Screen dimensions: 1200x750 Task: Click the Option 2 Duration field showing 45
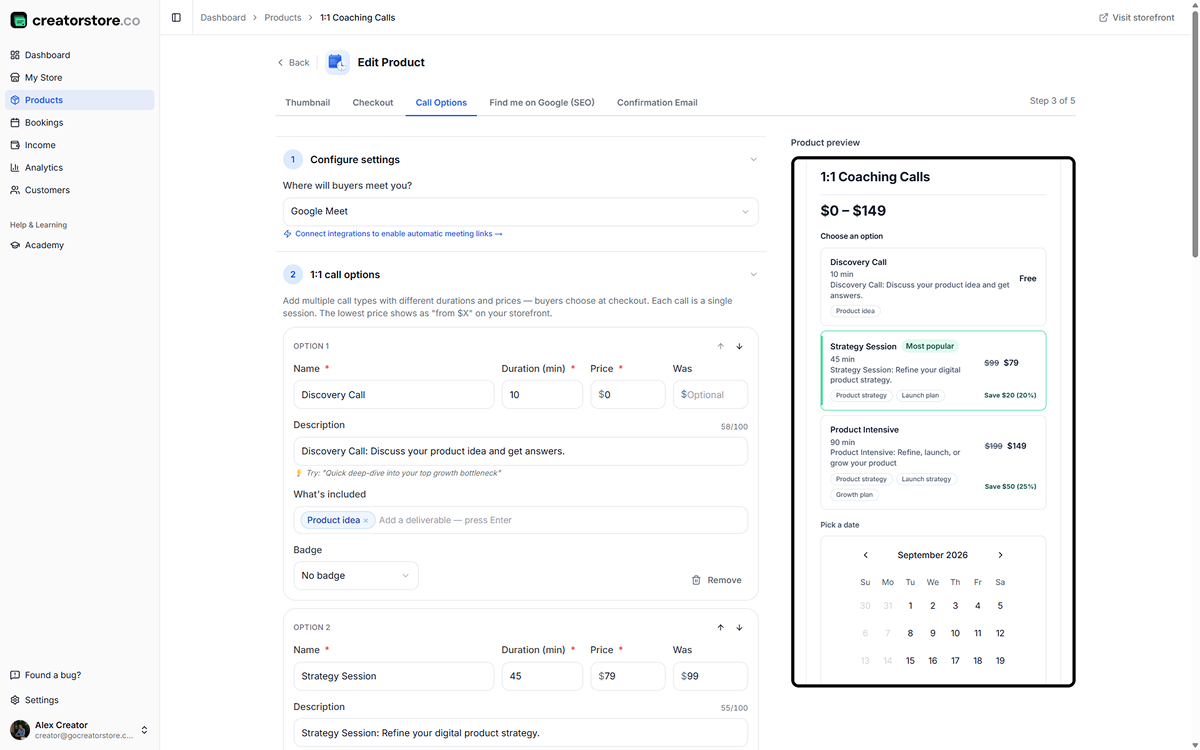pyautogui.click(x=542, y=676)
